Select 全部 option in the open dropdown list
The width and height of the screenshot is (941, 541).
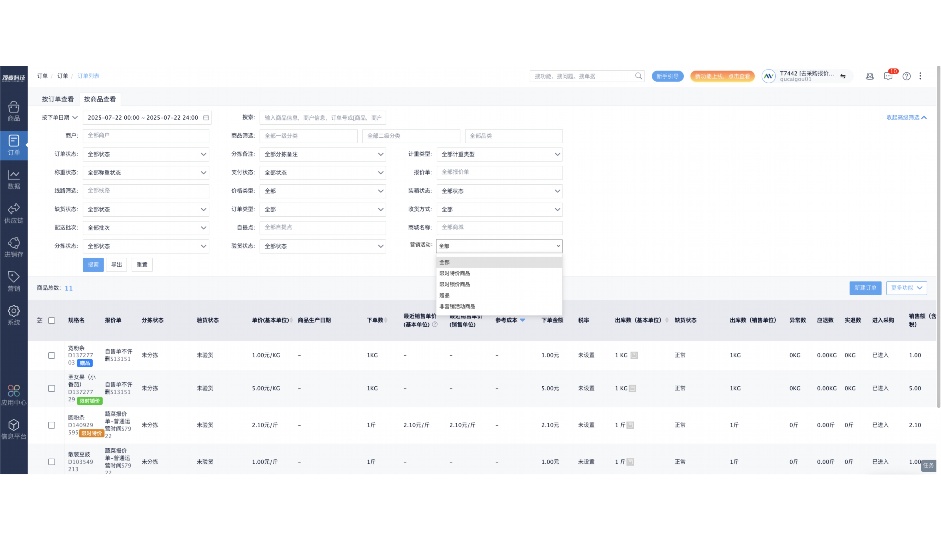pyautogui.click(x=445, y=263)
